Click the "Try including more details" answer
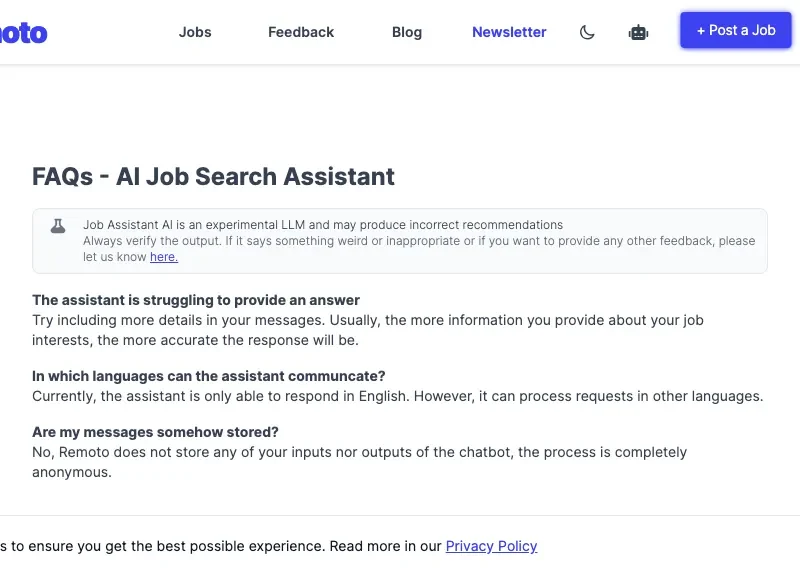The width and height of the screenshot is (800, 576). [x=368, y=330]
